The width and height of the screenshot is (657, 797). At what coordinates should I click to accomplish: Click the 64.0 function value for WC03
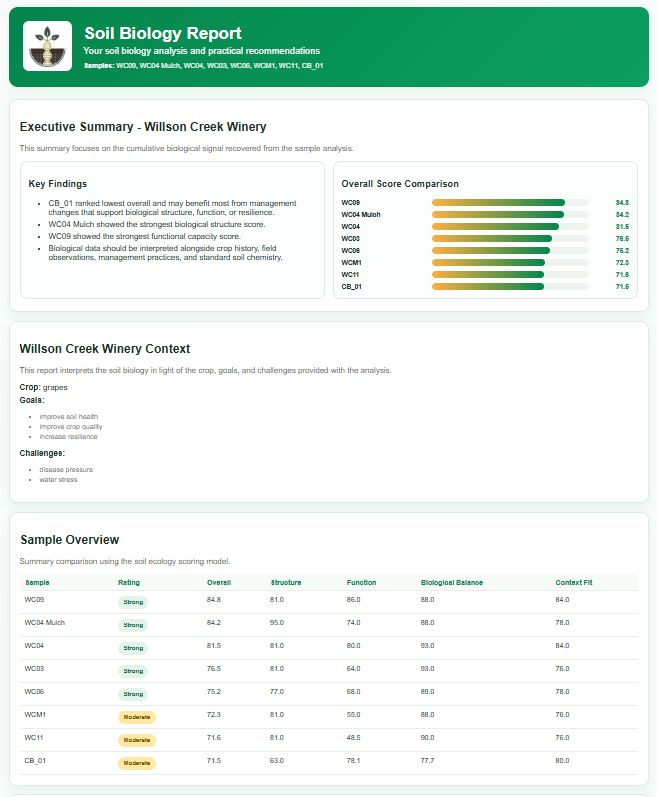point(354,669)
